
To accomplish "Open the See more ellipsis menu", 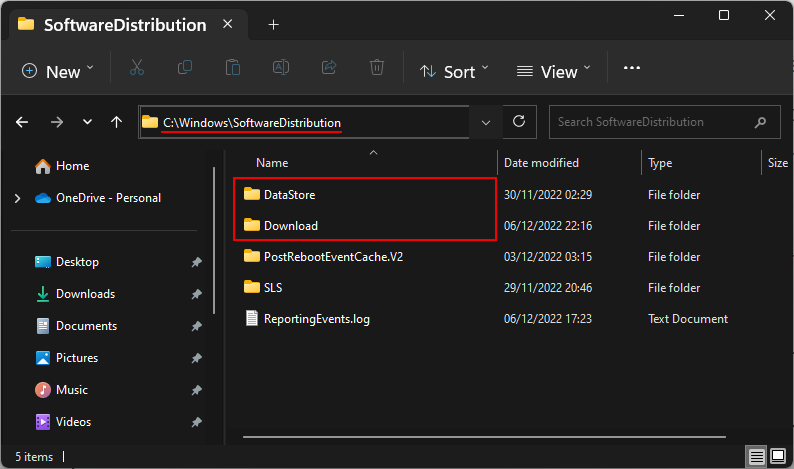I will tap(631, 67).
